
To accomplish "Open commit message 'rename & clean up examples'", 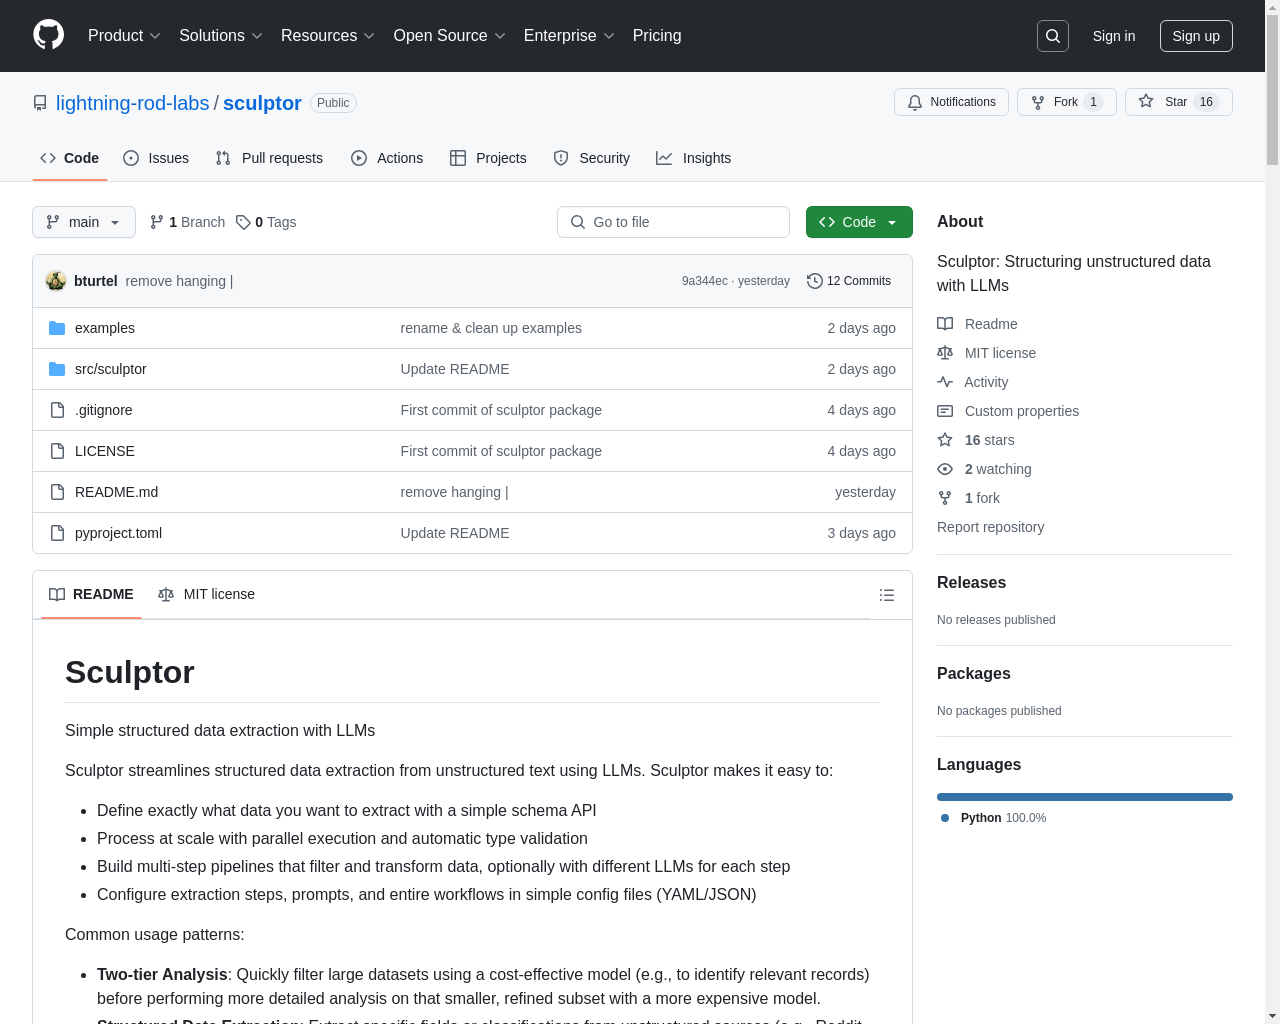I will [x=491, y=328].
